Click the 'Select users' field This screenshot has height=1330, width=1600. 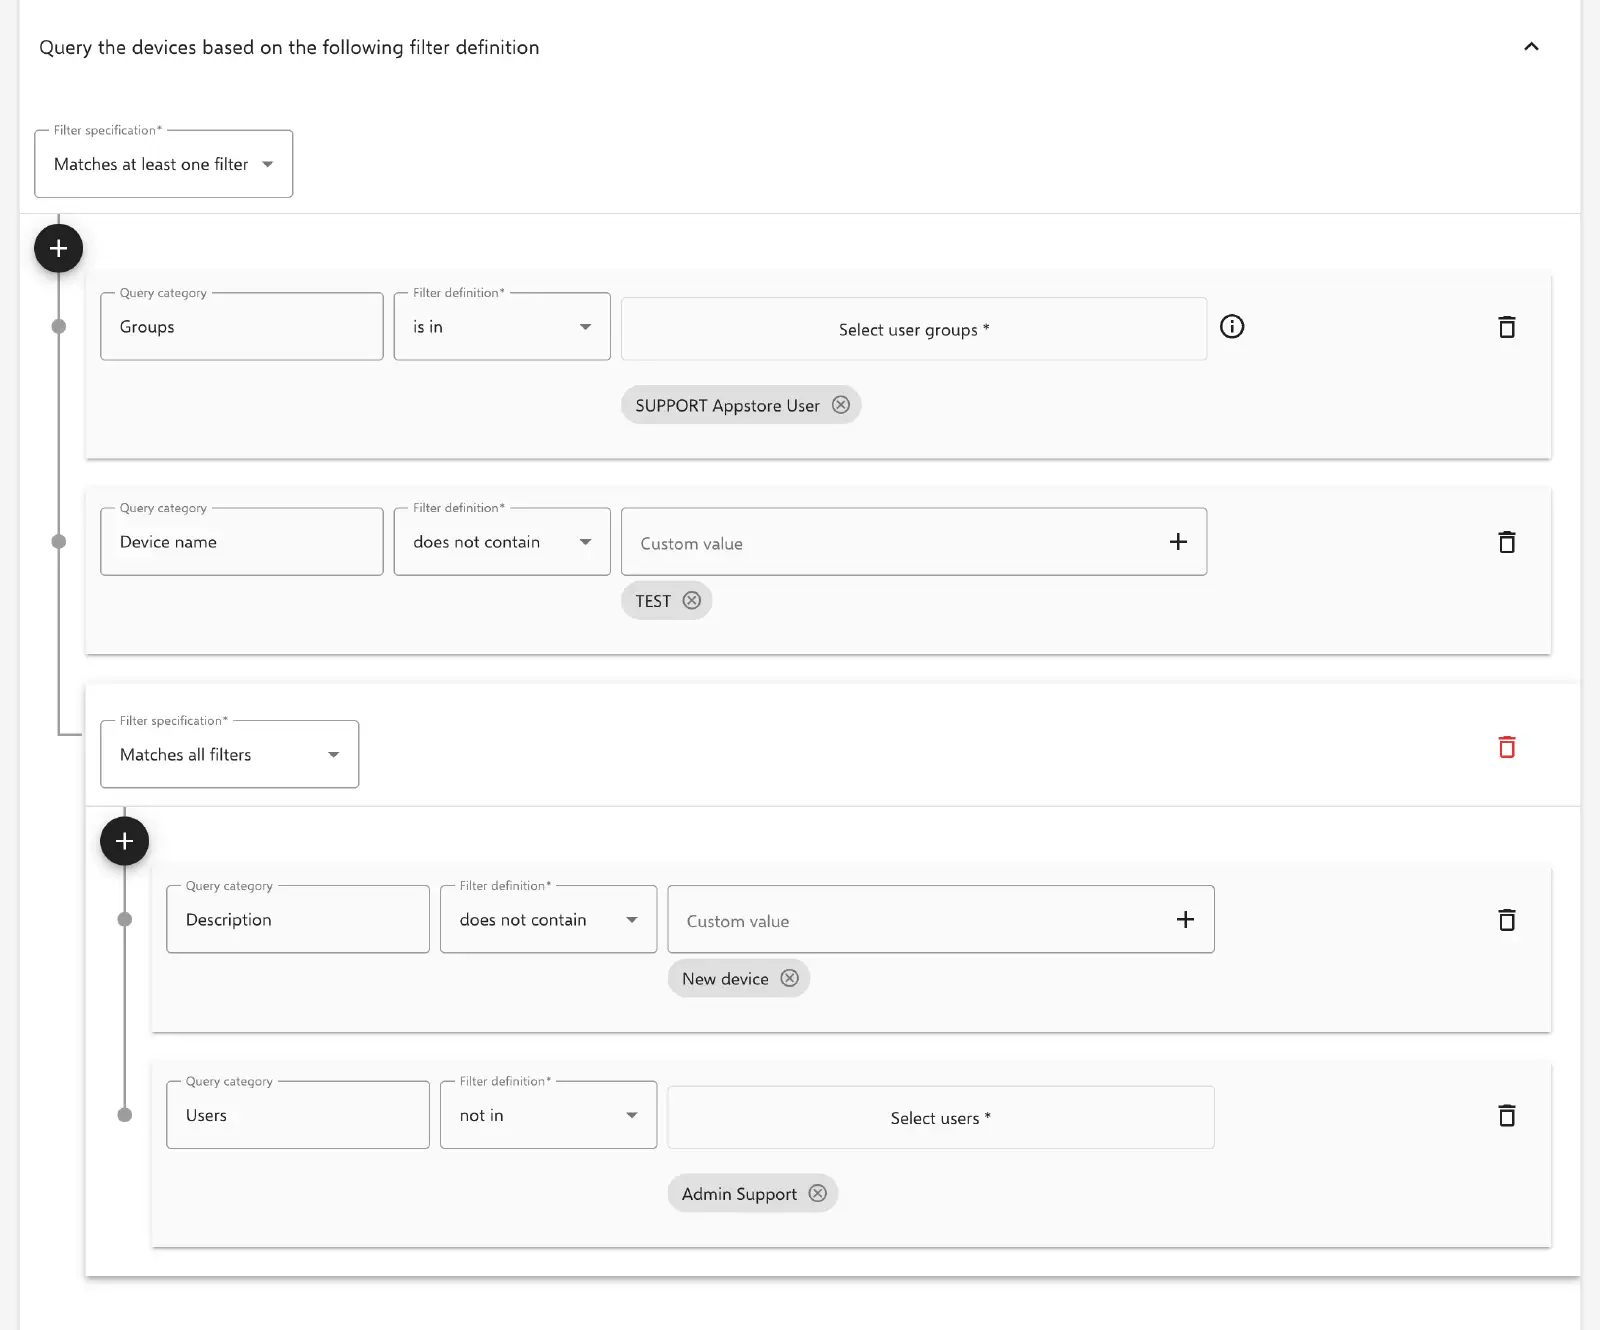pos(941,1118)
